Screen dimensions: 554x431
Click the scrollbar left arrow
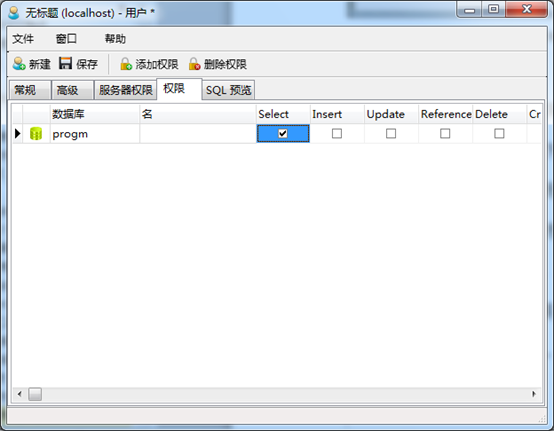pyautogui.click(x=19, y=394)
